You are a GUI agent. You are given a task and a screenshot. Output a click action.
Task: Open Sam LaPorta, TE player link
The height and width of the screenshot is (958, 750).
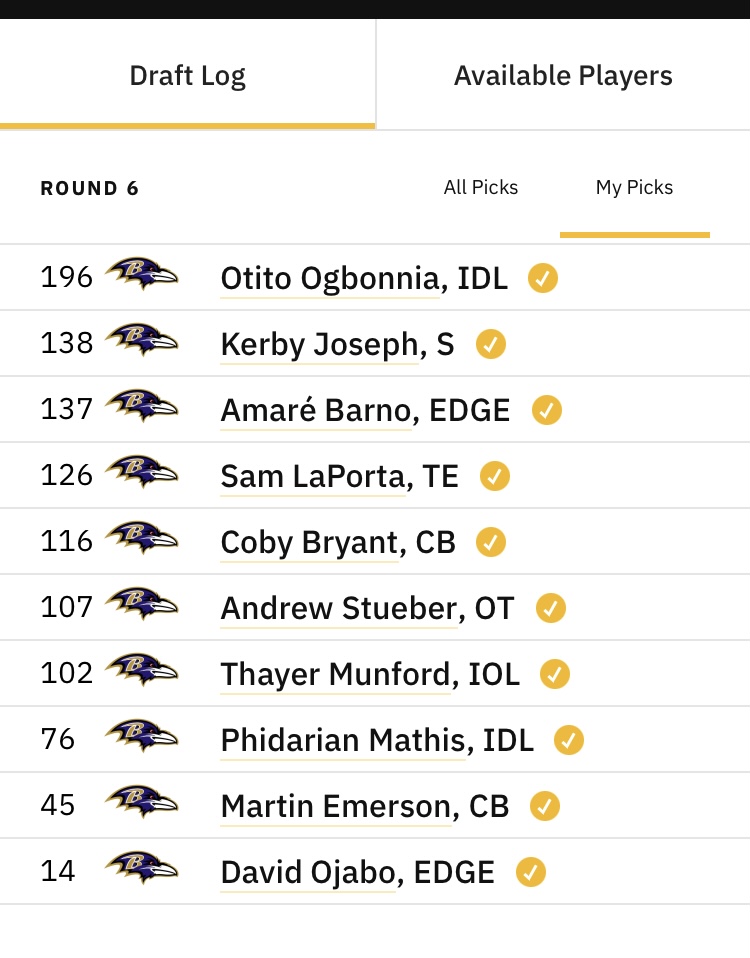coord(340,476)
